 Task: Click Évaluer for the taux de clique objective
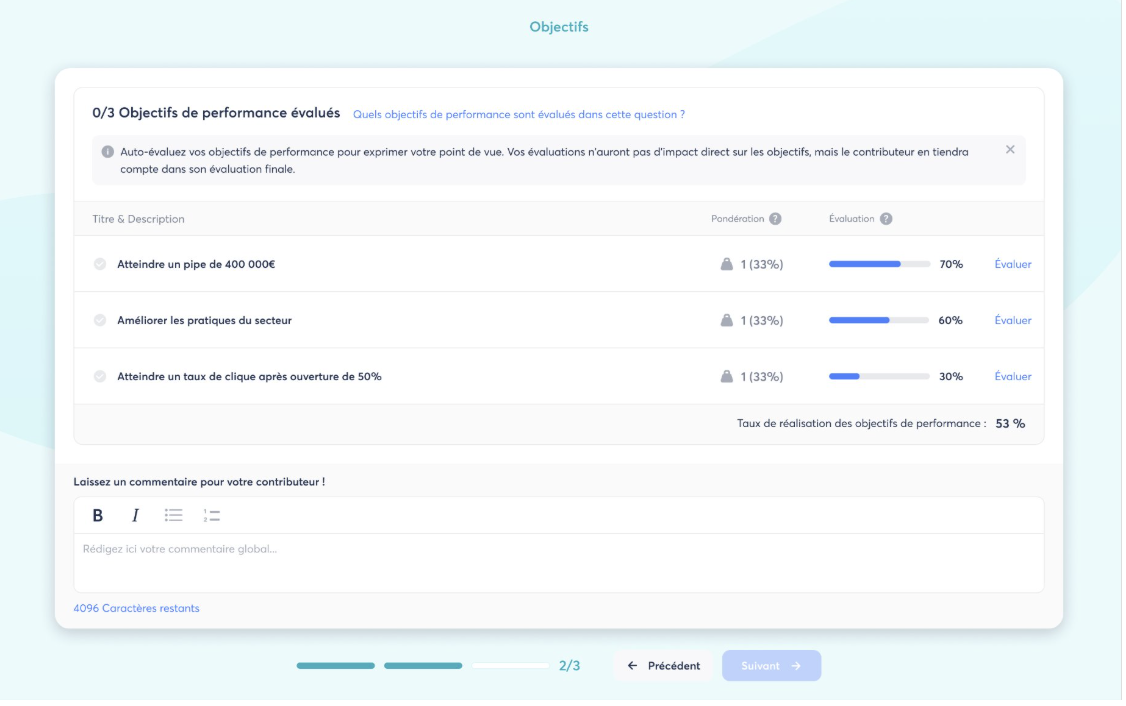tap(1012, 377)
